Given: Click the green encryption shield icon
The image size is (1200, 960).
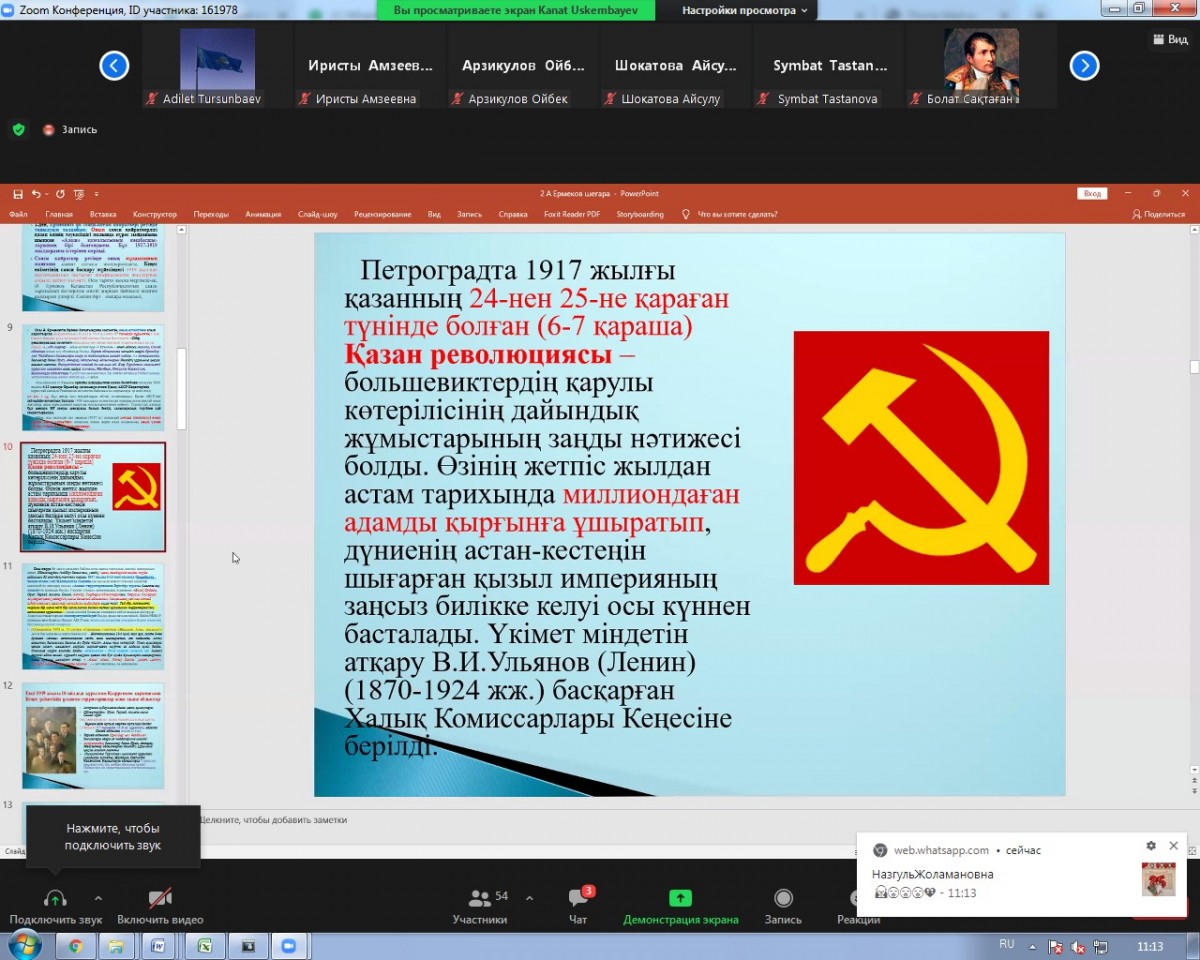Looking at the screenshot, I should click(18, 129).
